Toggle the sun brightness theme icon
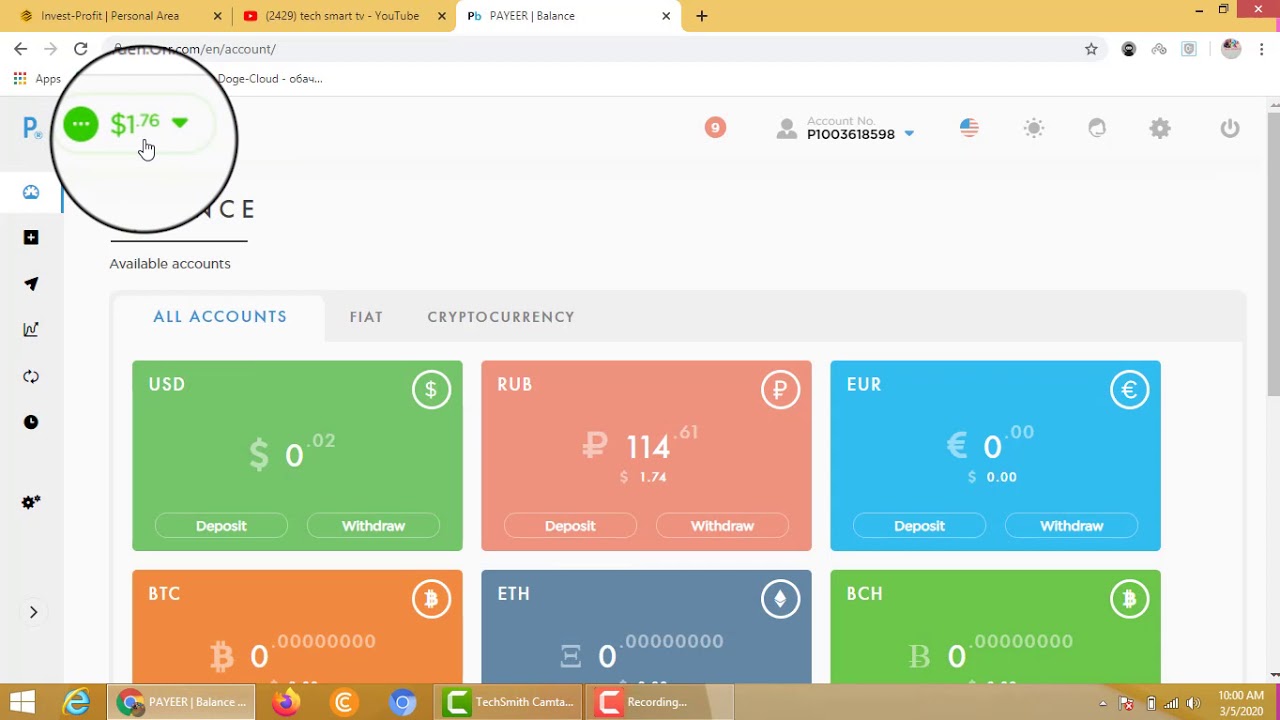 [1034, 128]
